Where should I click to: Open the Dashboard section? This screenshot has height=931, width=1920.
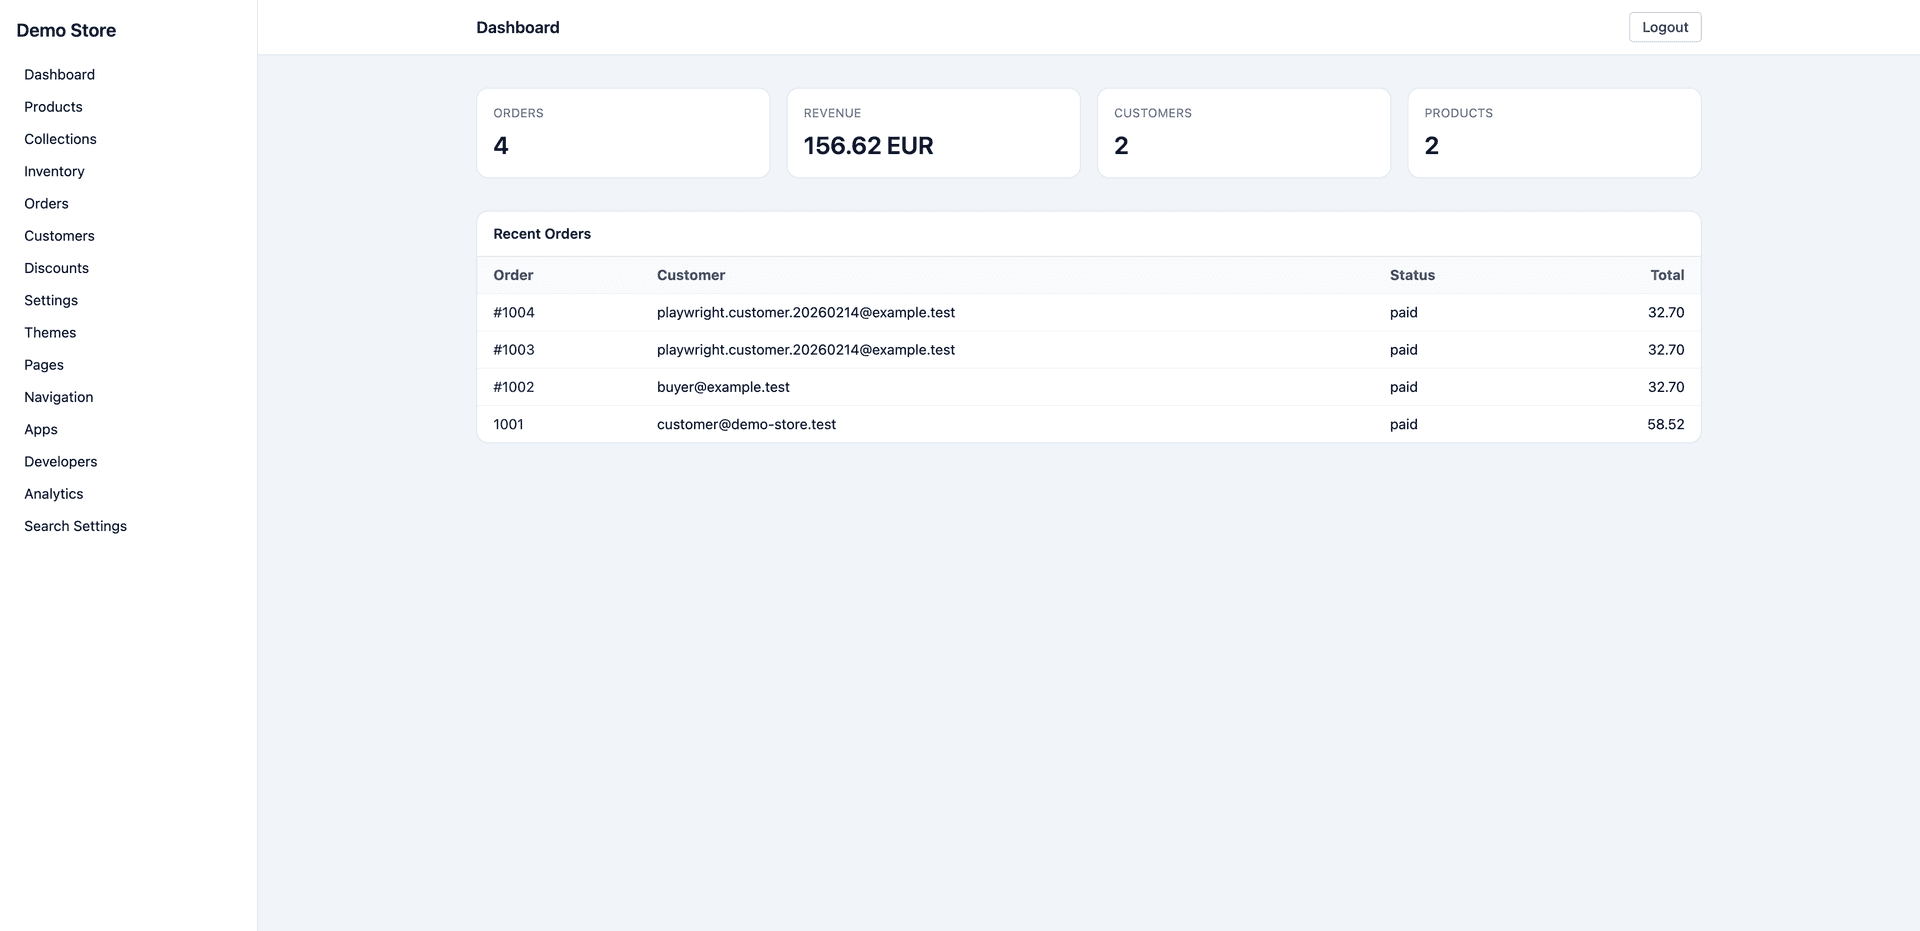[59, 74]
